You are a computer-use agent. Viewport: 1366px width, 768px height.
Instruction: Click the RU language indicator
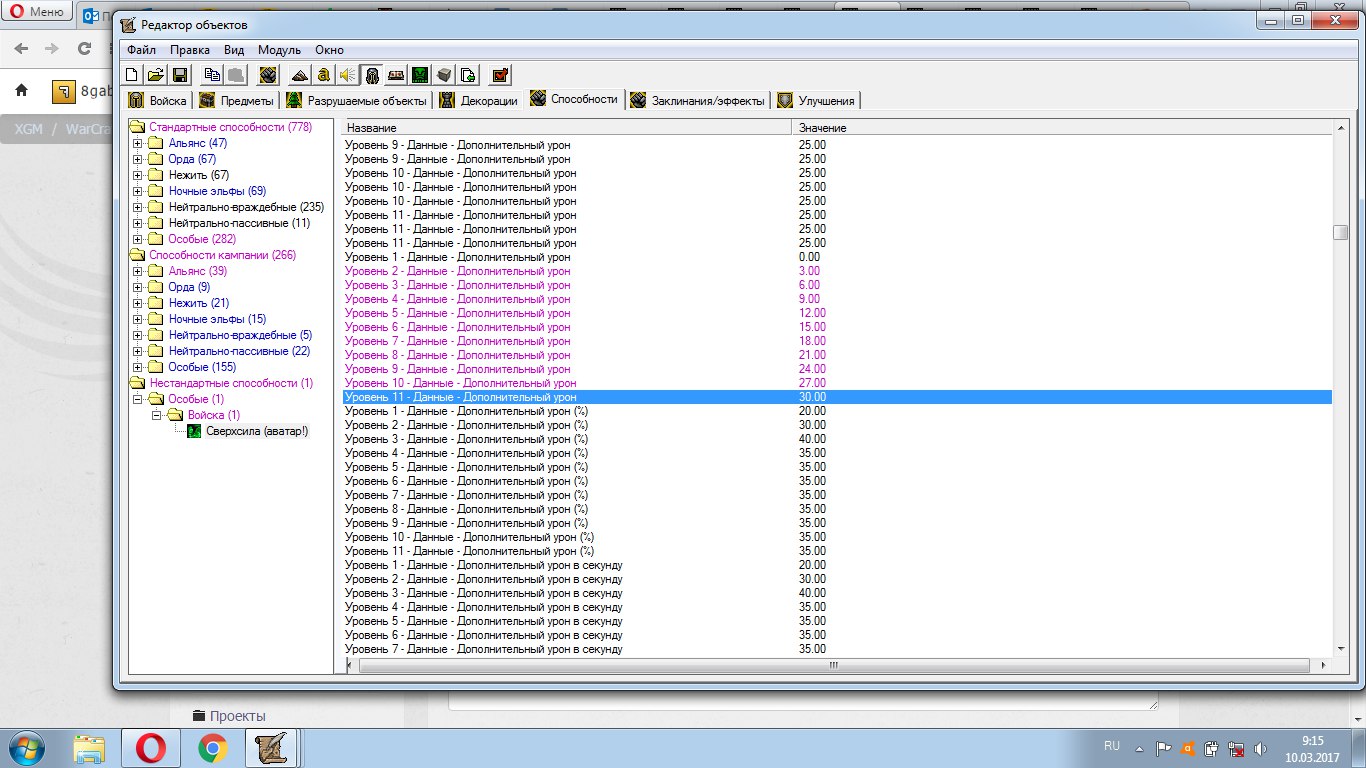pos(1112,746)
